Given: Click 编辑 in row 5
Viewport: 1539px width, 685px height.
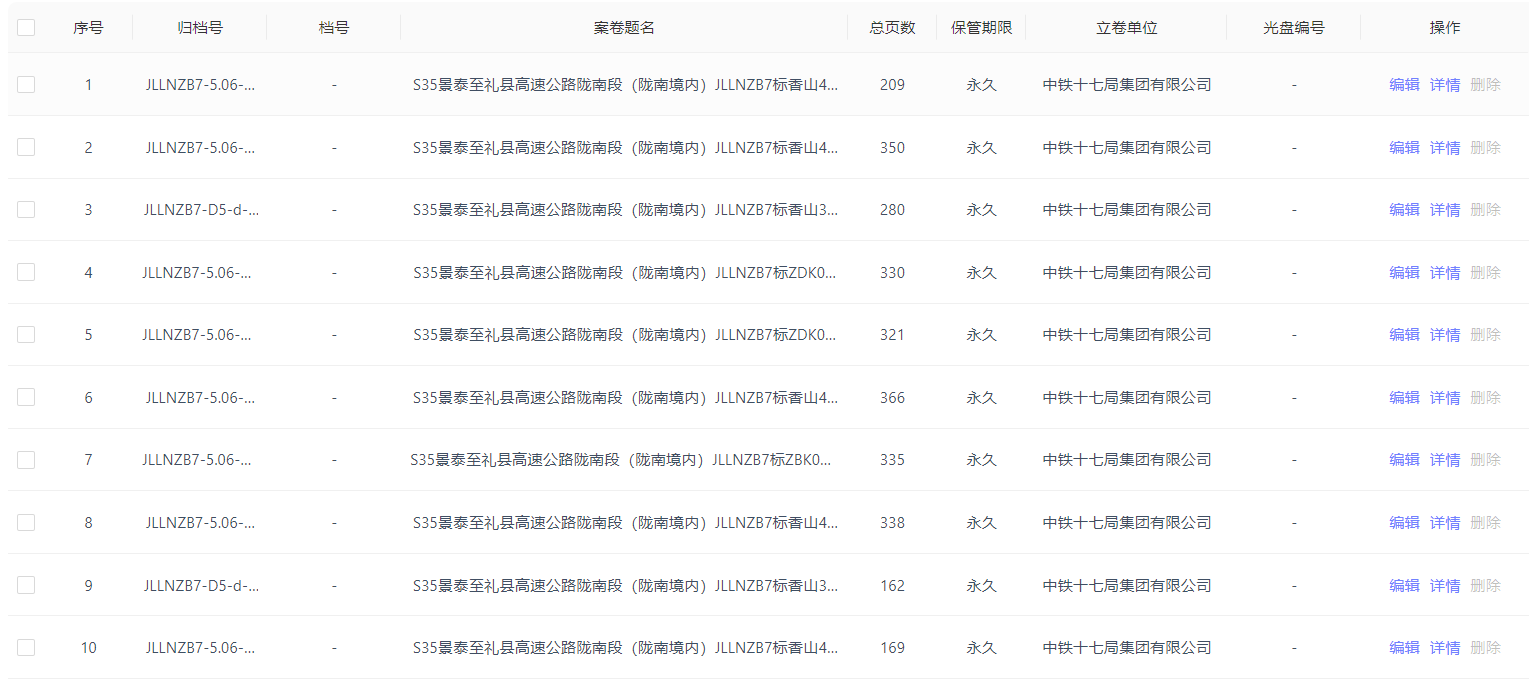Looking at the screenshot, I should pos(1404,335).
